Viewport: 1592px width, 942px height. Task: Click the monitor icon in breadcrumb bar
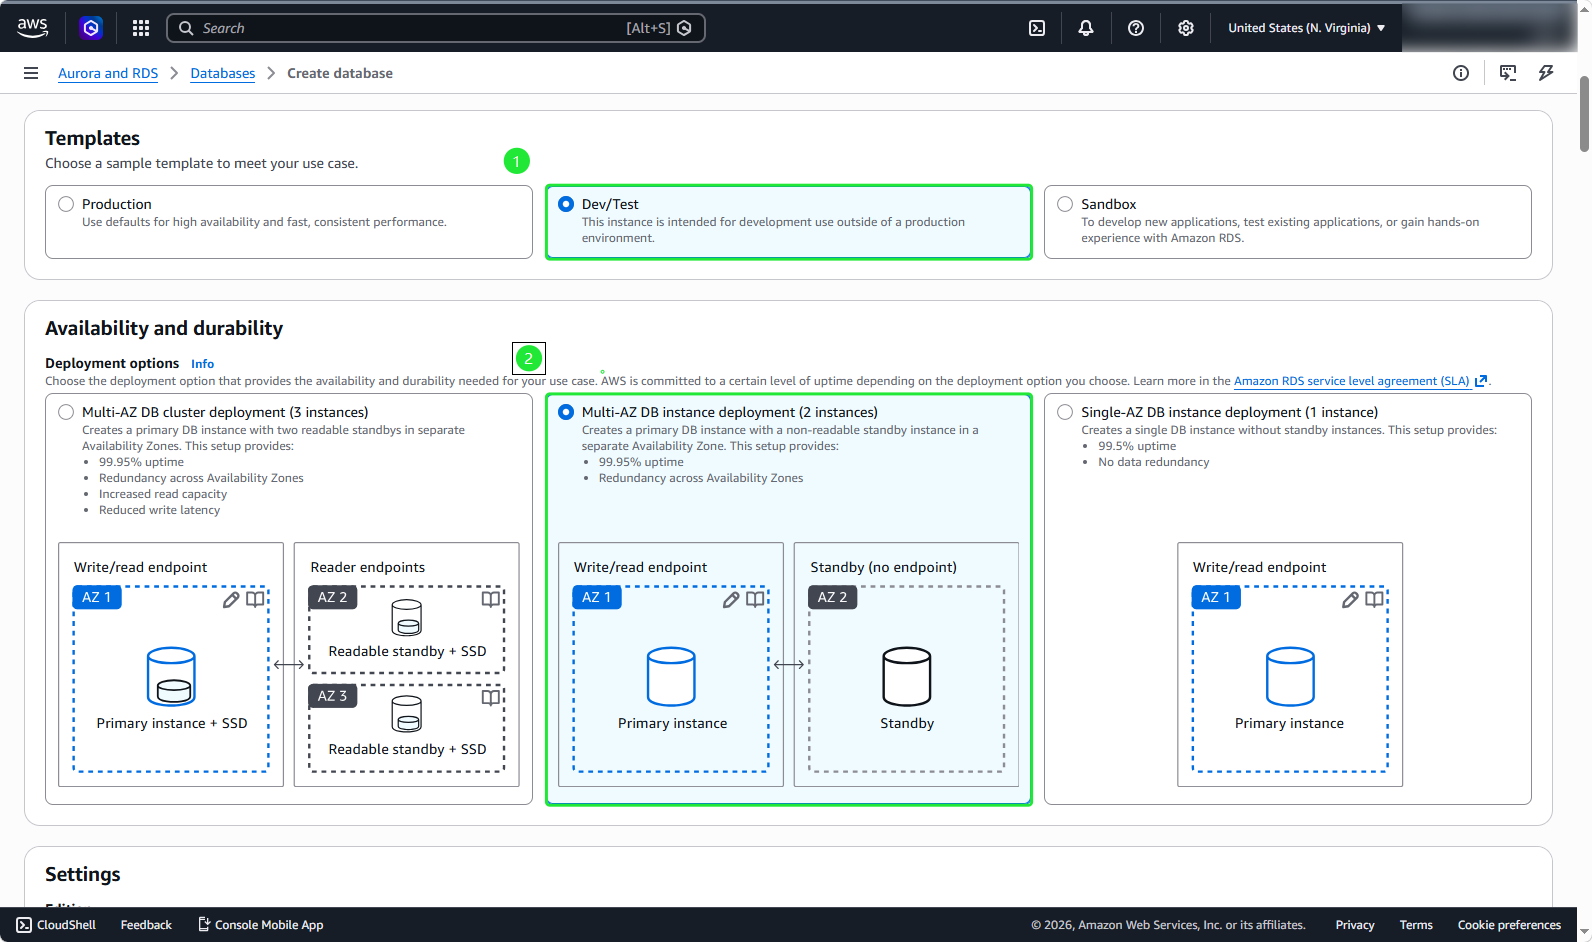[1508, 73]
